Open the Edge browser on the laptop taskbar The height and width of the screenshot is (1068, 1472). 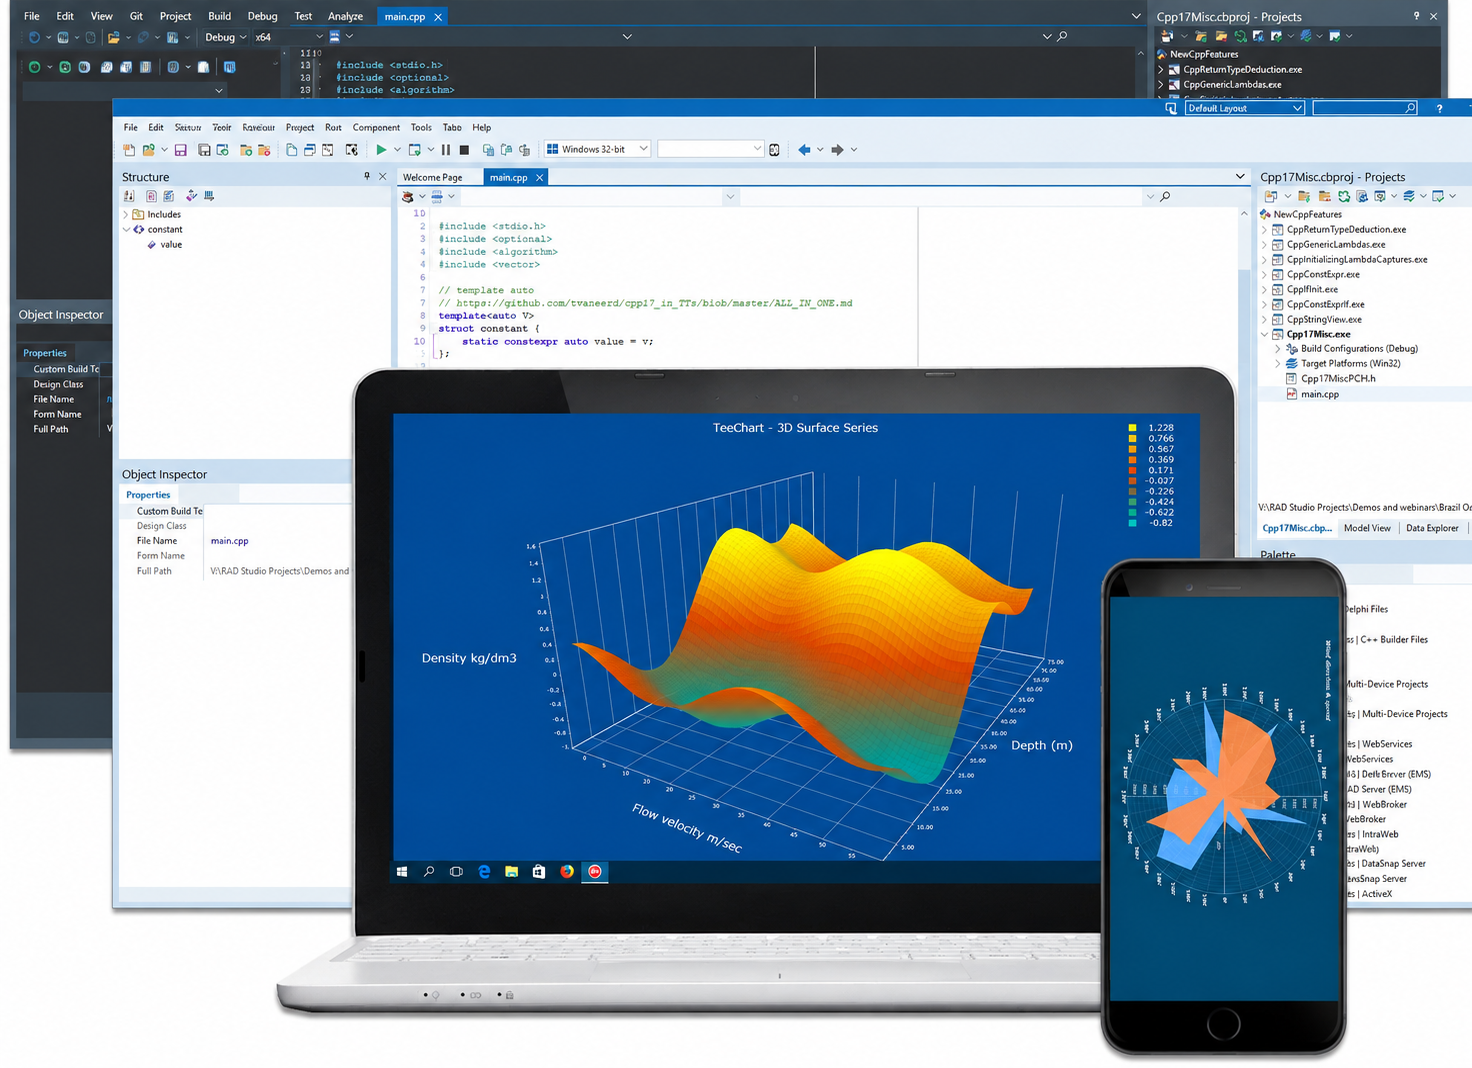pyautogui.click(x=484, y=872)
